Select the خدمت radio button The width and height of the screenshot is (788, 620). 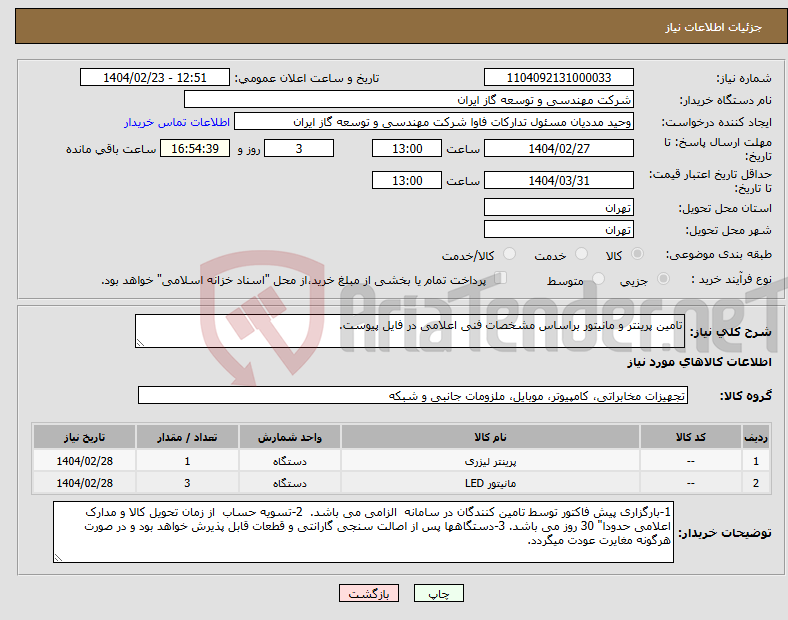(x=581, y=254)
